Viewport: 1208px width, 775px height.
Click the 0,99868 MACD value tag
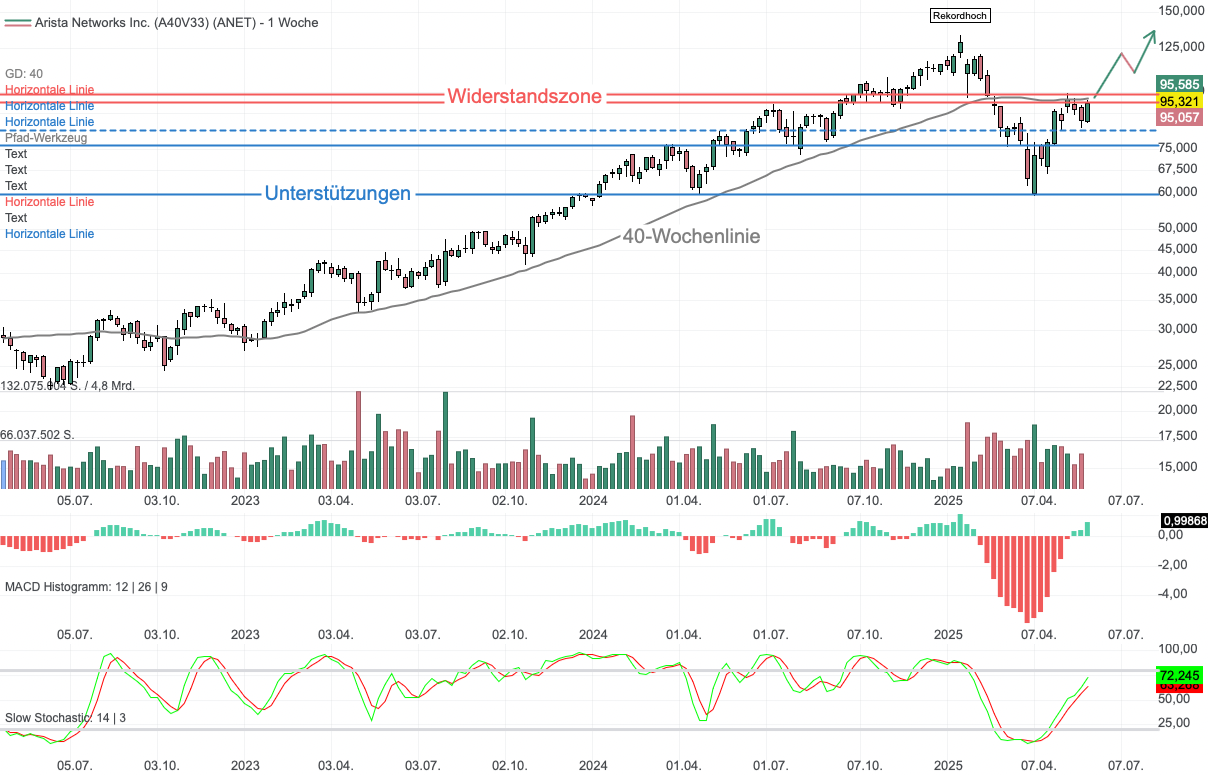(1184, 521)
